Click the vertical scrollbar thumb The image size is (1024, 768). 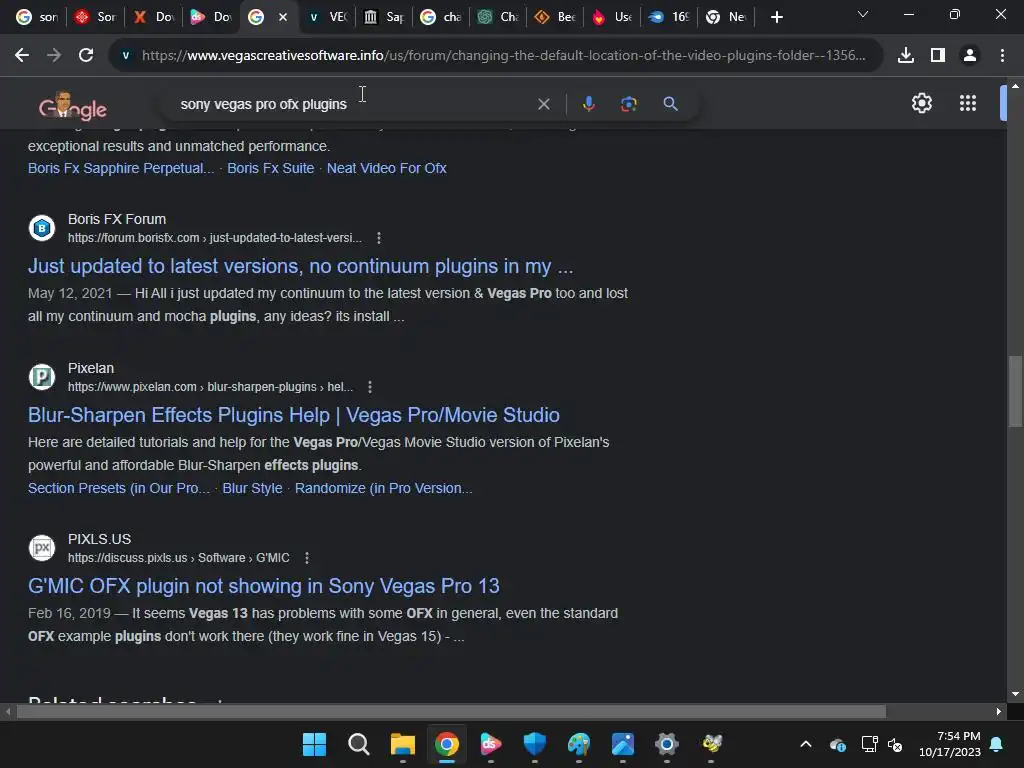click(1015, 391)
